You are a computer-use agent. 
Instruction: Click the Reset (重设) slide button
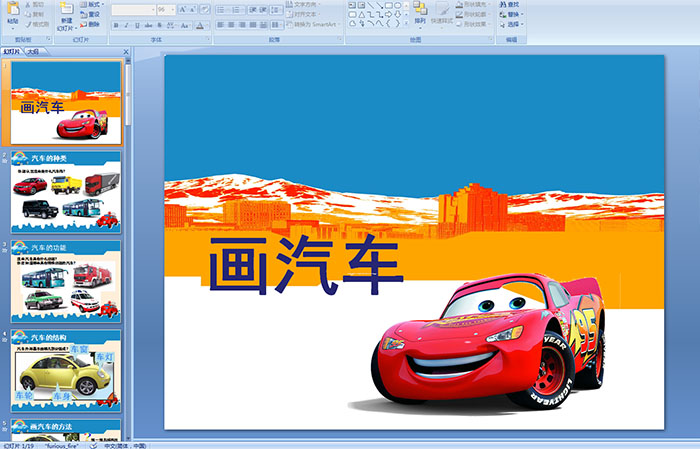[x=90, y=14]
